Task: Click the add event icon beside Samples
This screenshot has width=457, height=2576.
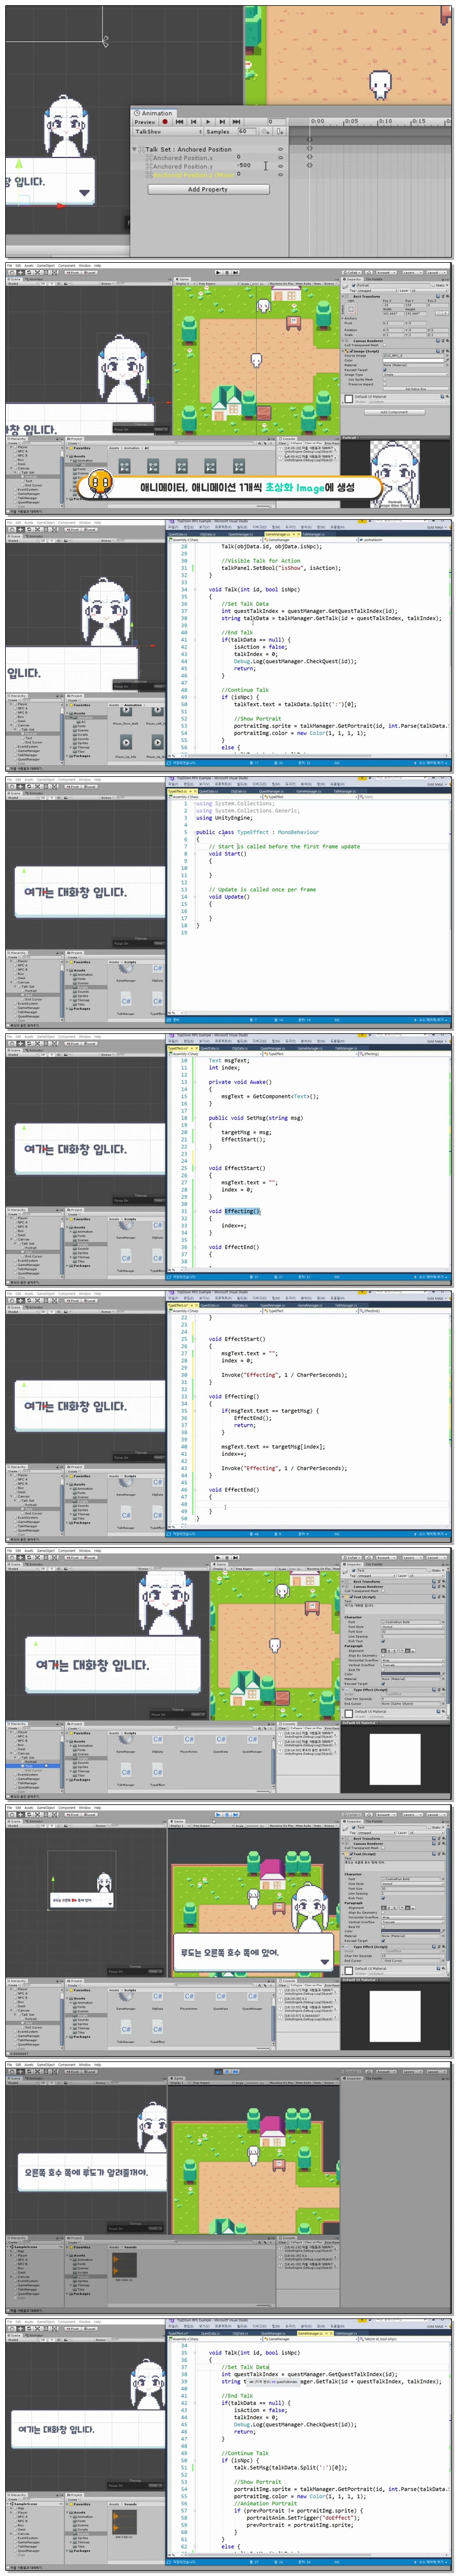Action: pos(280,131)
